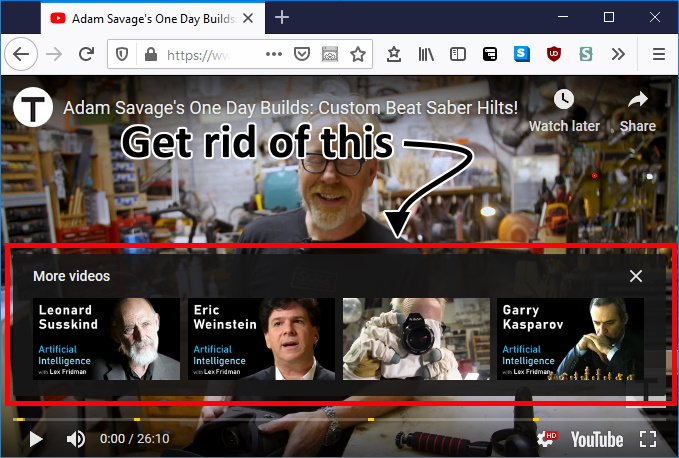The image size is (679, 458).
Task: Add video to Watch later
Action: (564, 111)
